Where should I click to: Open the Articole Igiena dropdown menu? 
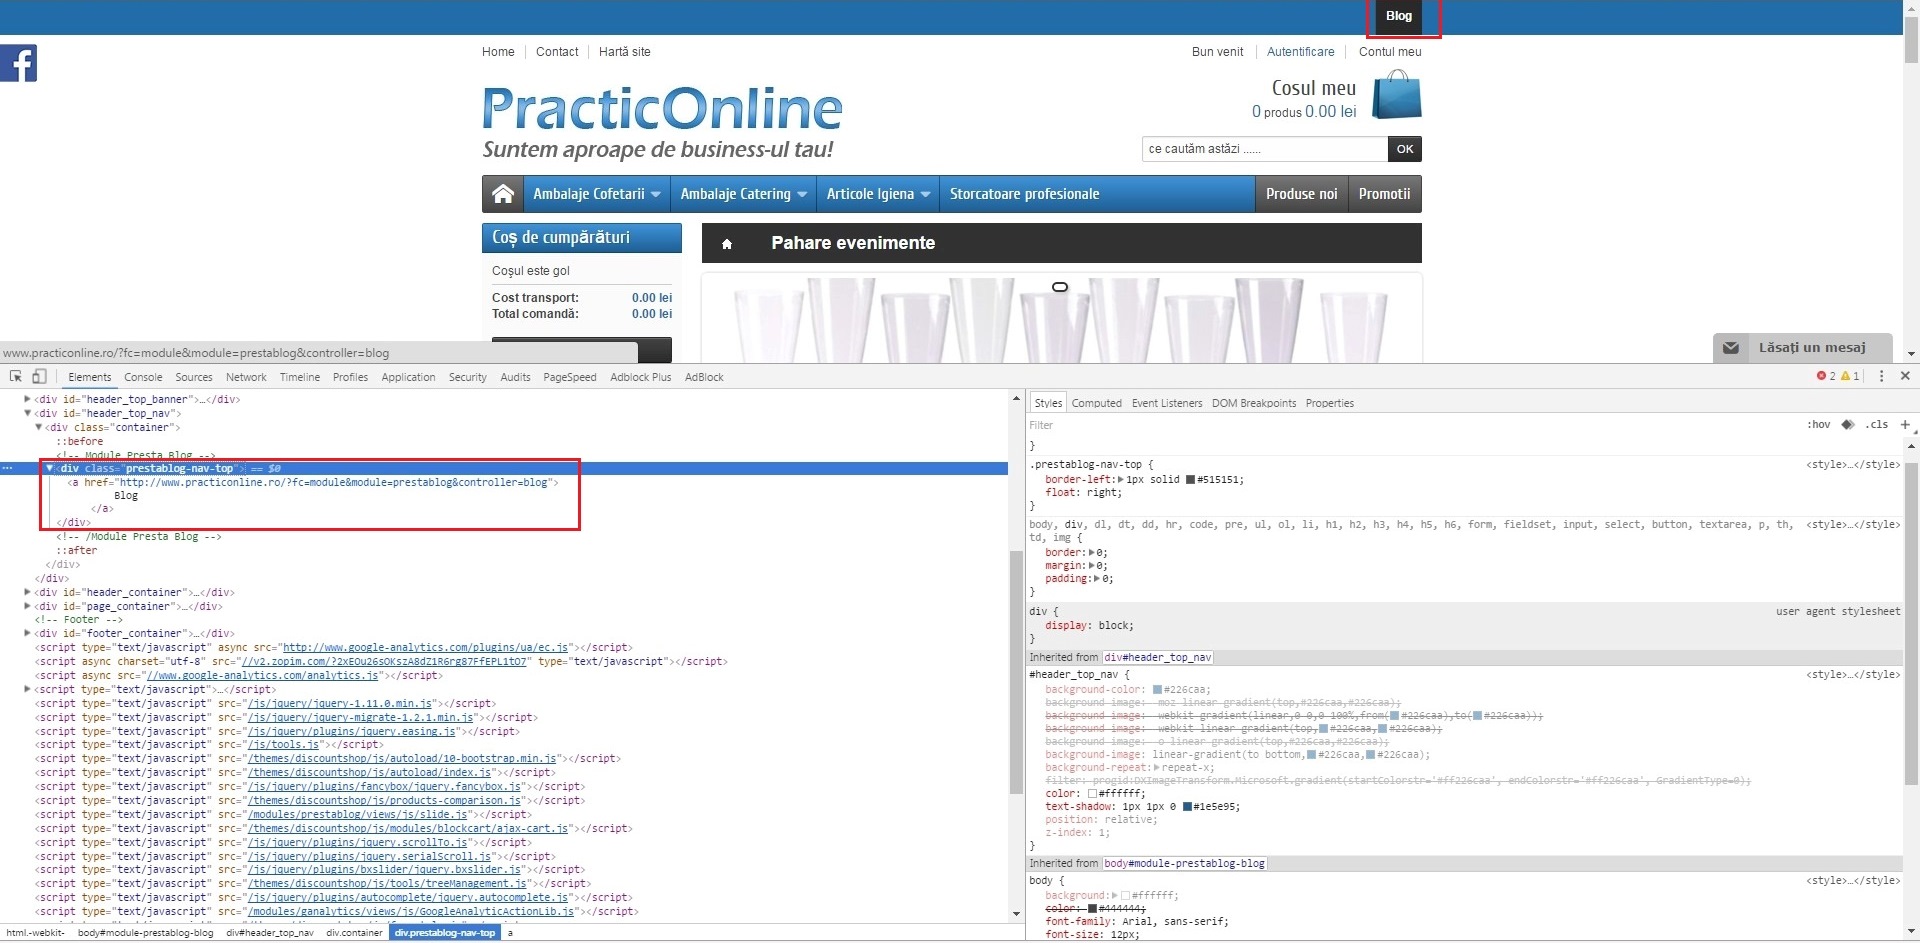[878, 194]
